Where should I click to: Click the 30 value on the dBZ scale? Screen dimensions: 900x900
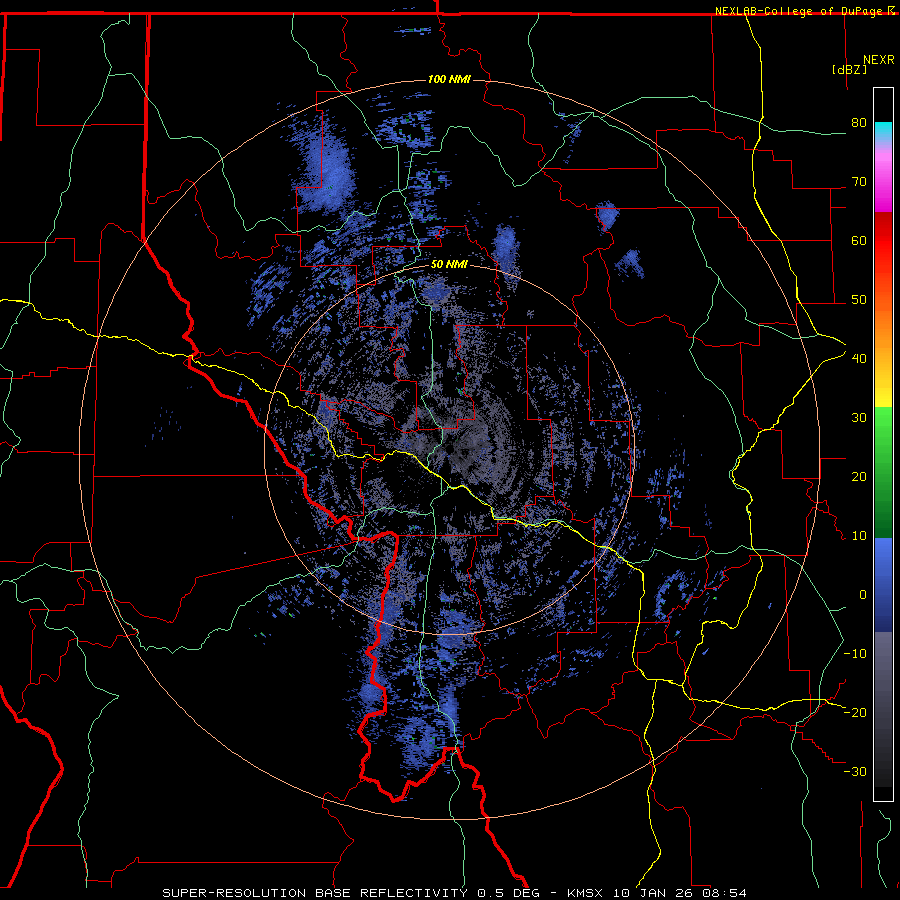859,417
